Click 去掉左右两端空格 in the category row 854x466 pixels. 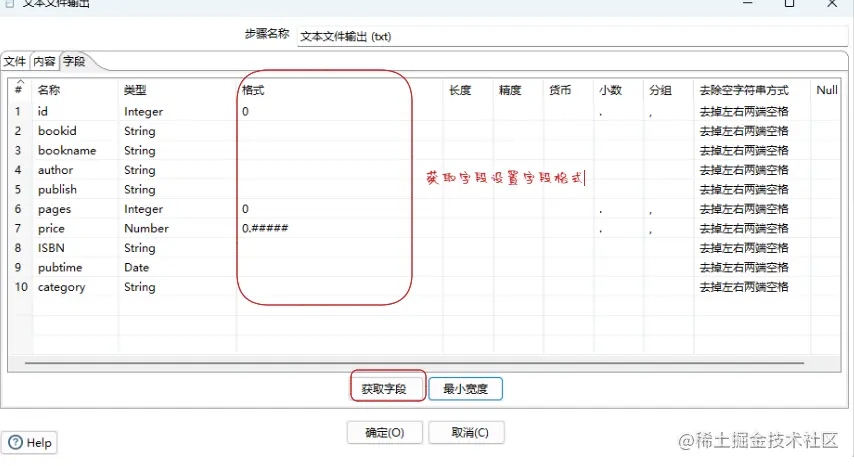point(744,287)
